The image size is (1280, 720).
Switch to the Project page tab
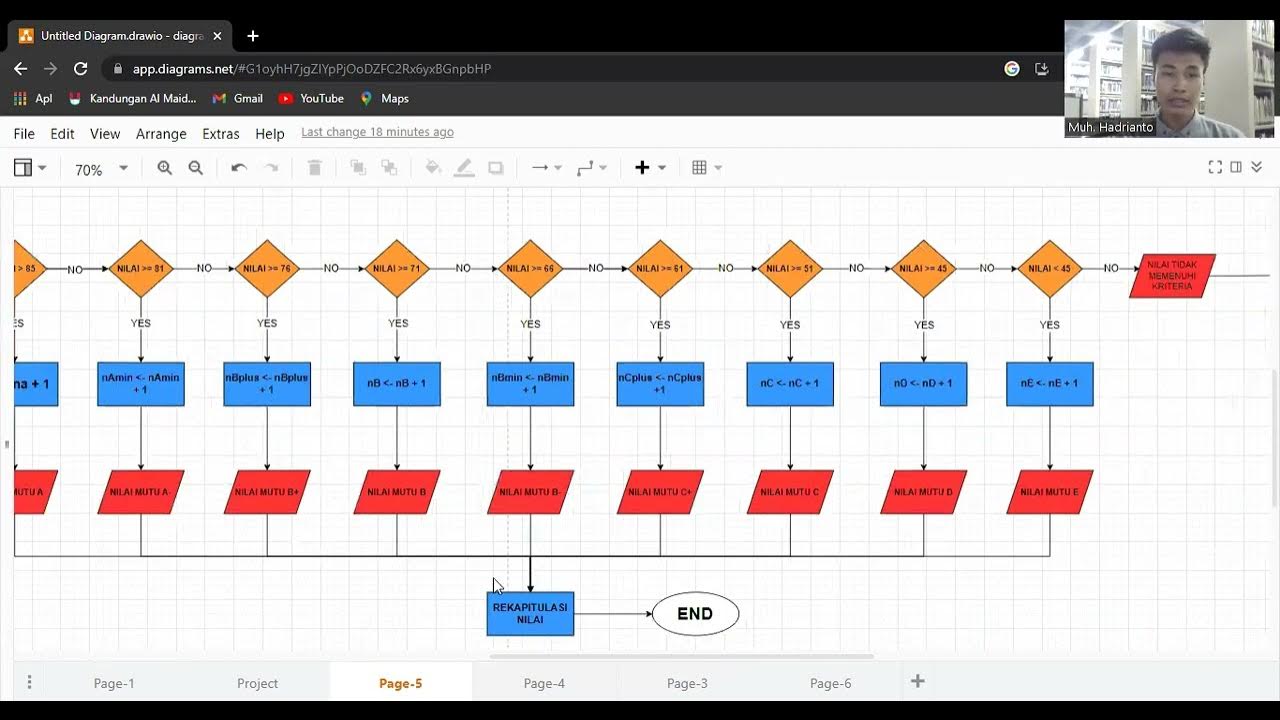tap(257, 683)
